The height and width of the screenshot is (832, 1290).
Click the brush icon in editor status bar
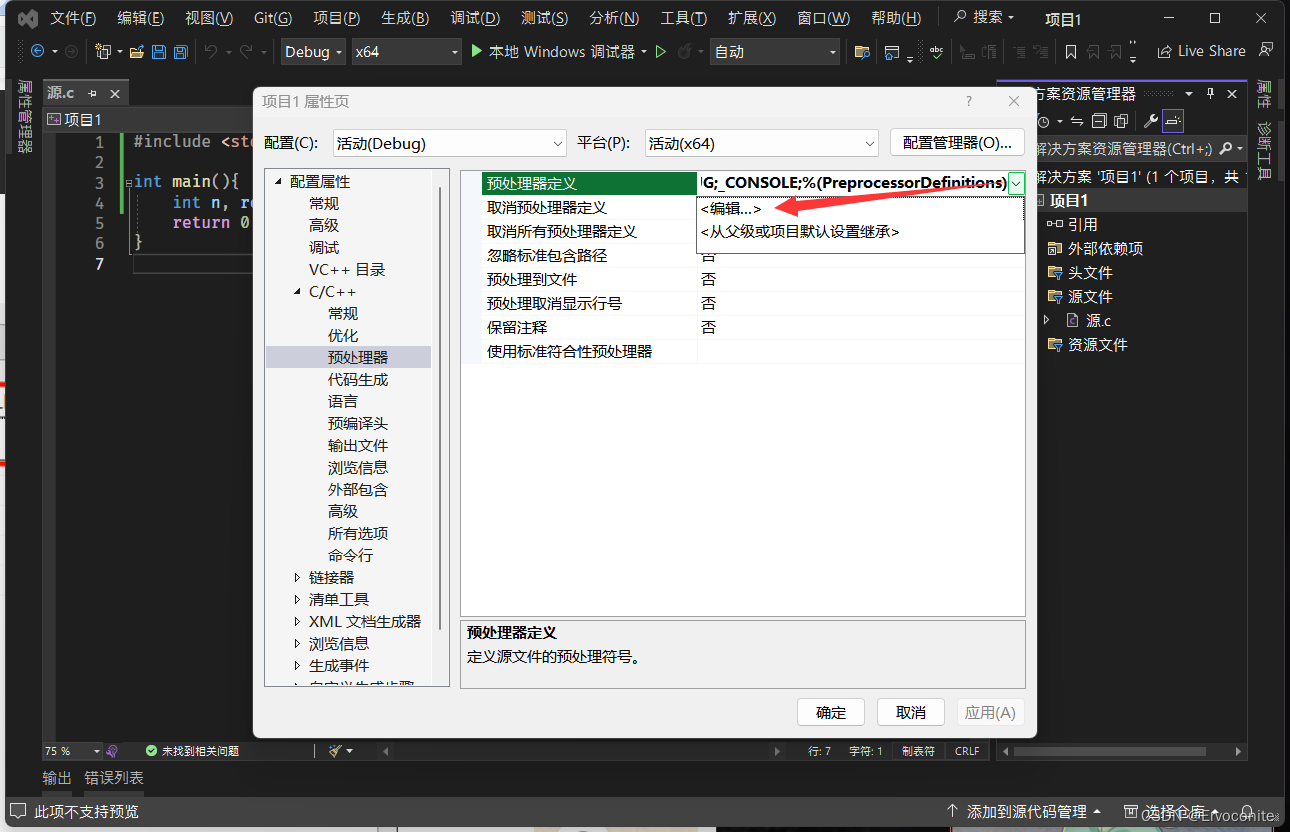point(336,751)
